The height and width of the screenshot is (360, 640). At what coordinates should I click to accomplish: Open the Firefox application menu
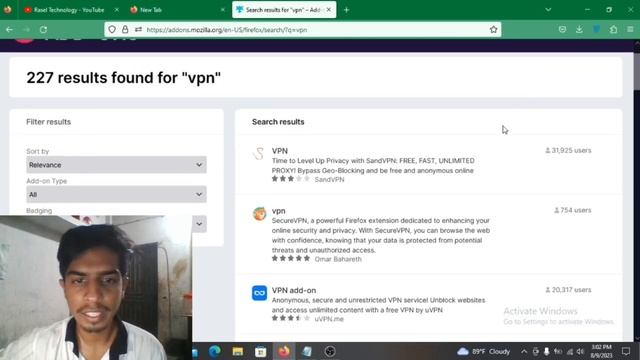(x=630, y=29)
